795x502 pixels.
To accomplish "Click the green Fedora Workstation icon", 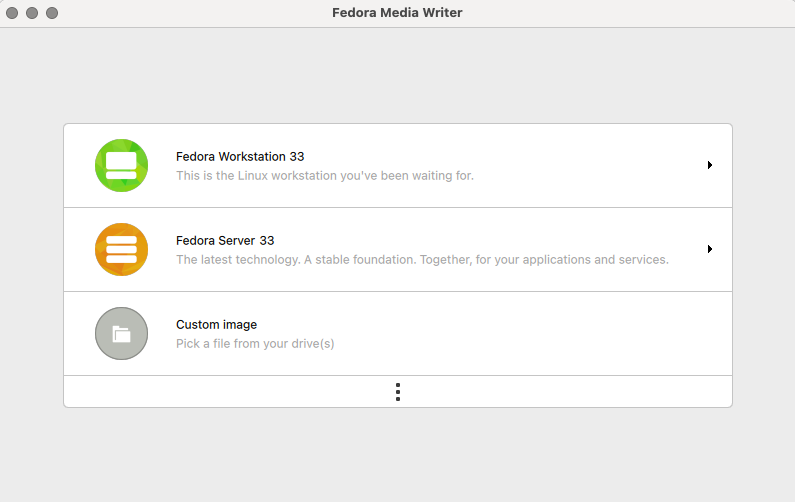I will (121, 166).
